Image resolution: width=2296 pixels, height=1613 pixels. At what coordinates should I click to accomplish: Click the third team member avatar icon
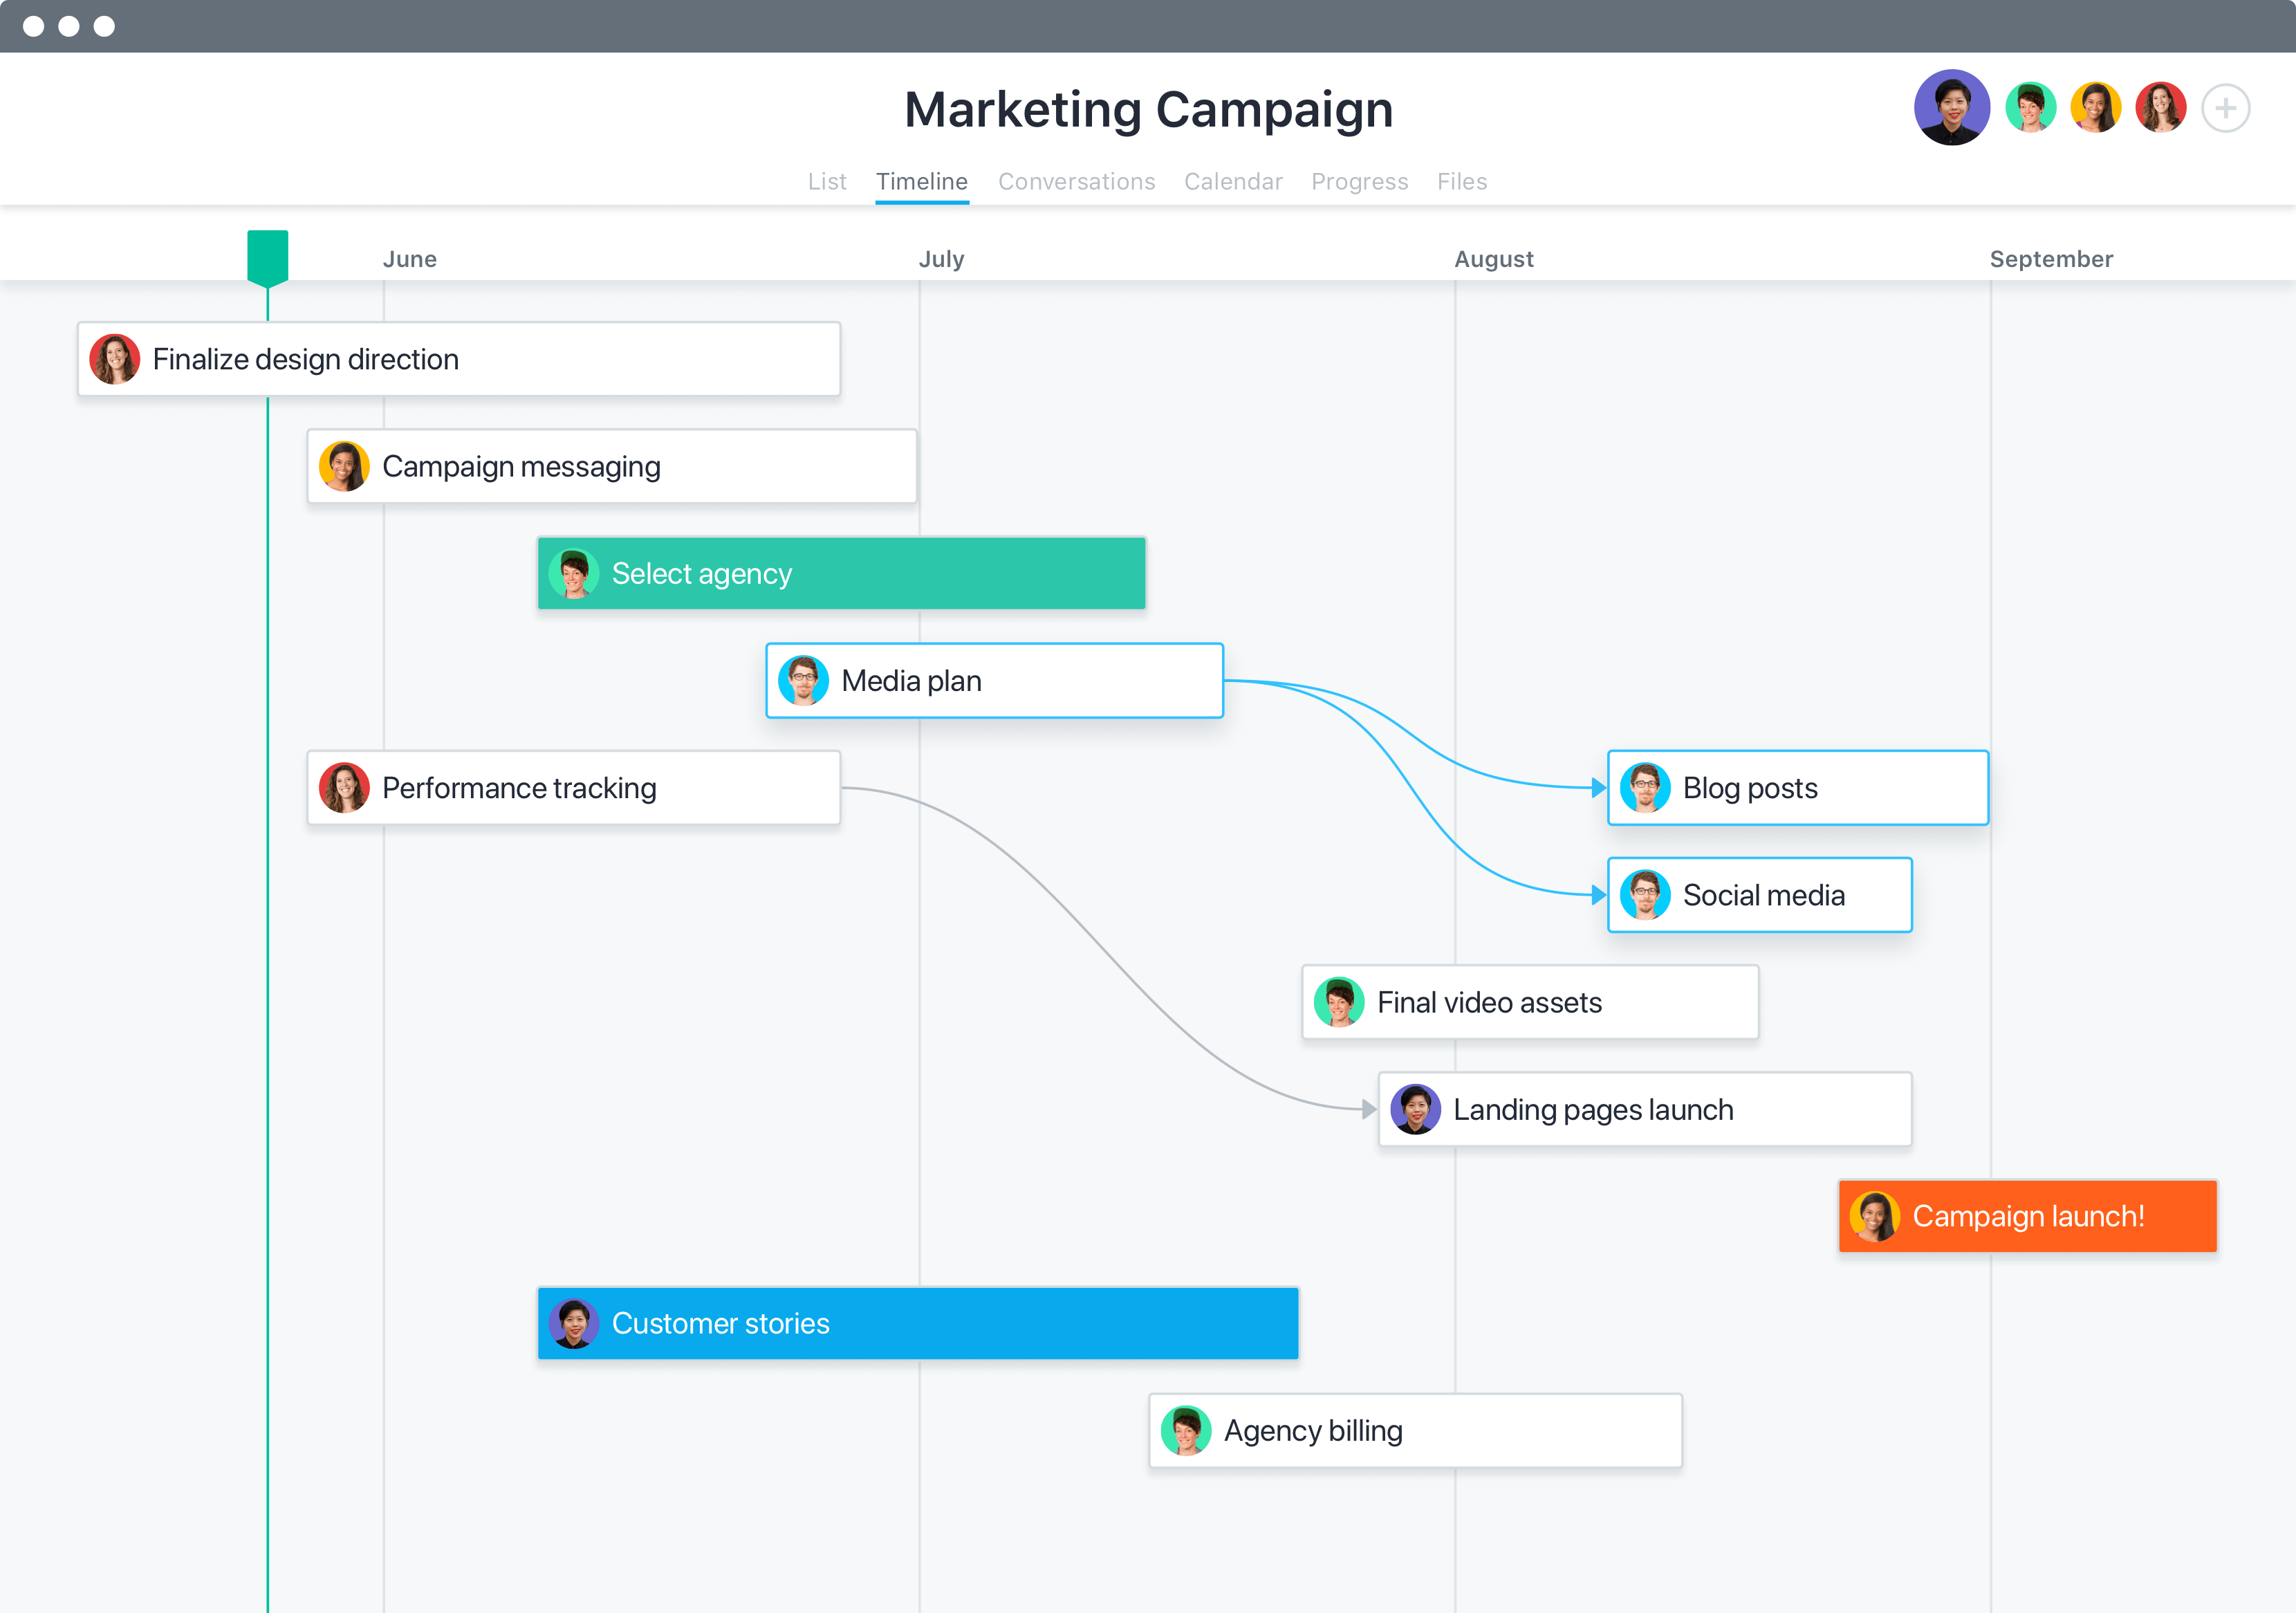coord(2095,108)
